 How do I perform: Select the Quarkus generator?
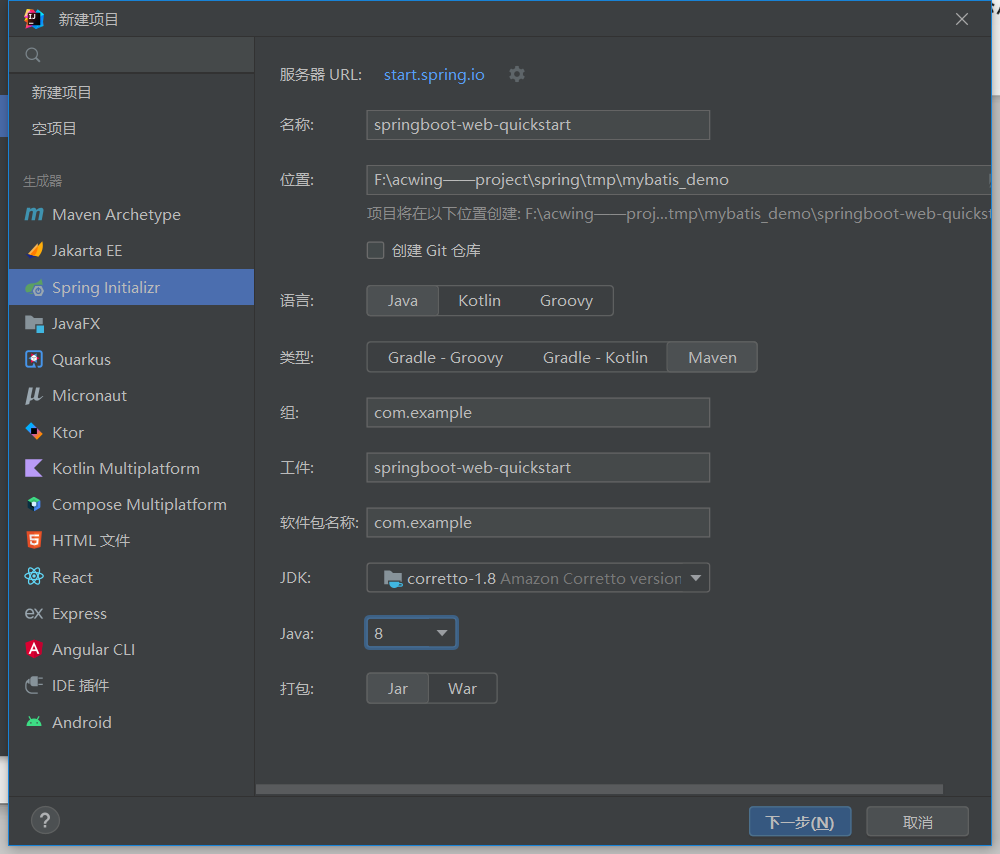point(132,360)
